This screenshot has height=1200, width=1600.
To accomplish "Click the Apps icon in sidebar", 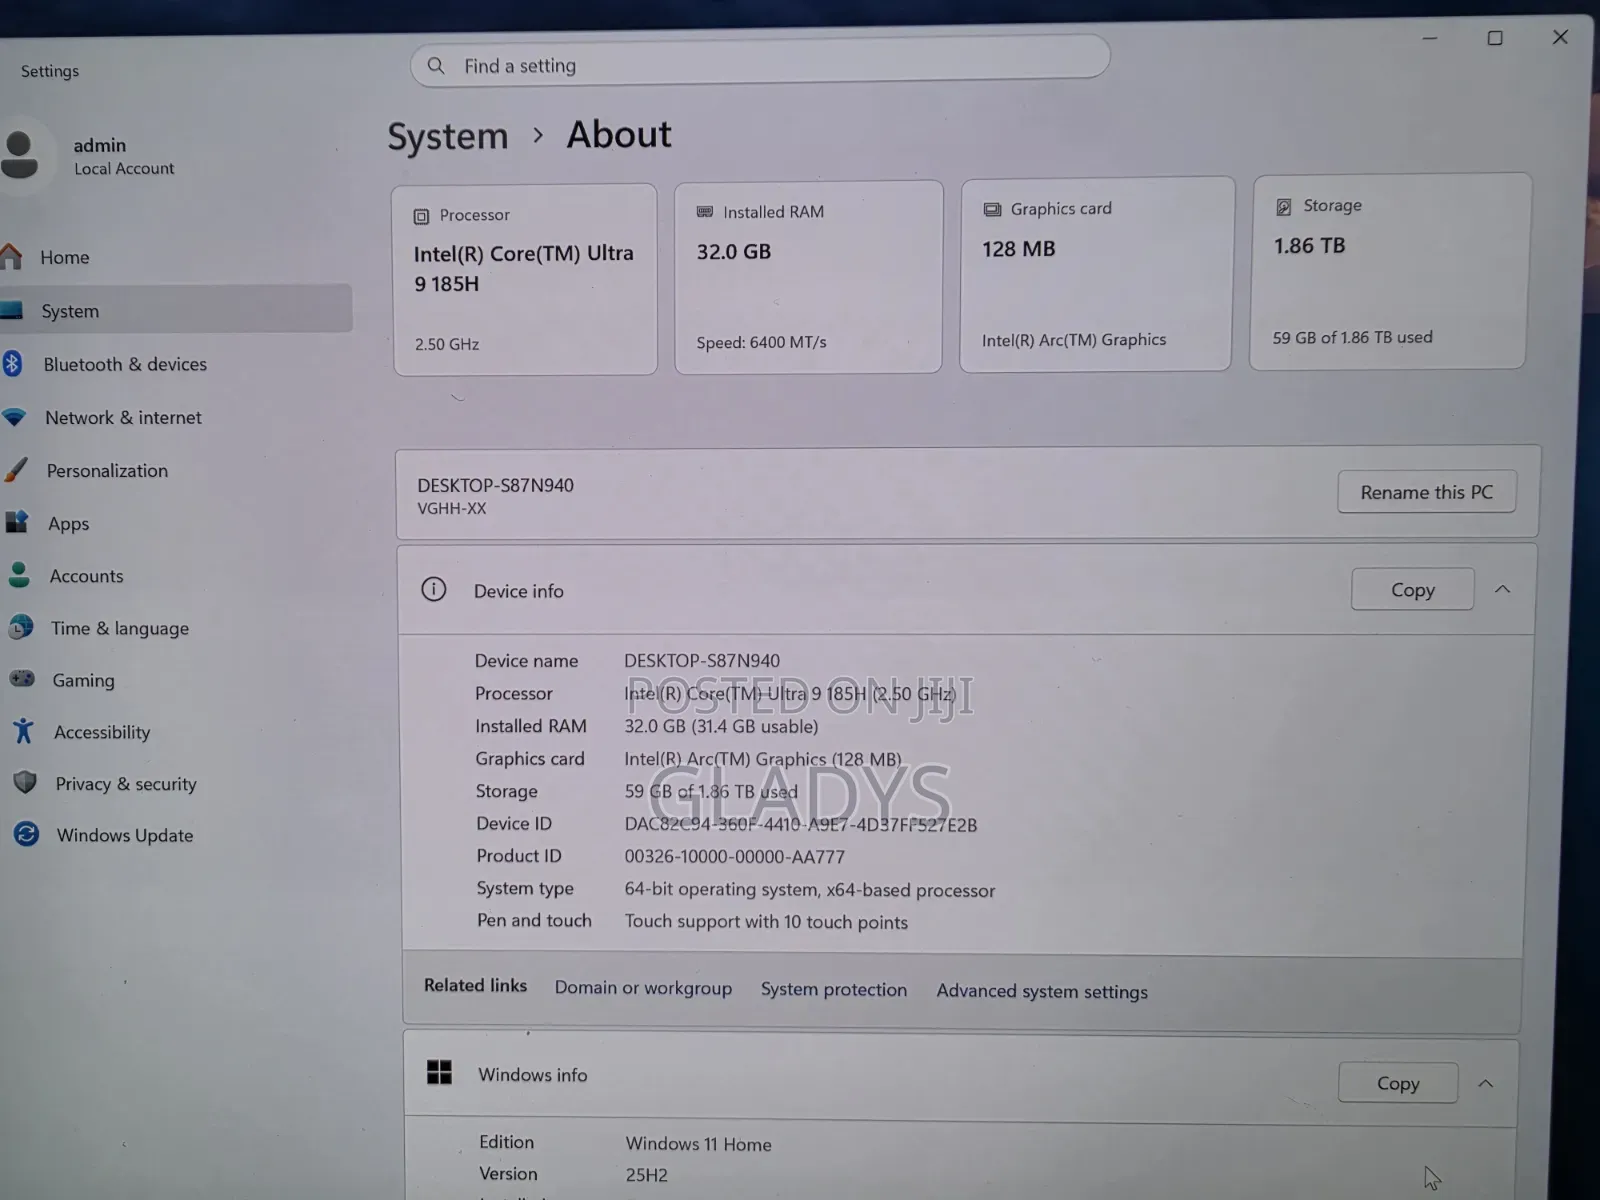I will [17, 522].
